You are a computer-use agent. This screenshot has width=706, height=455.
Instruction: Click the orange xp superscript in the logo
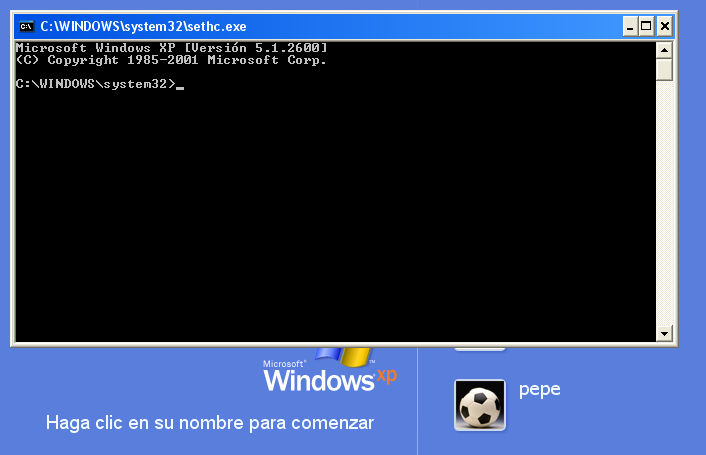pyautogui.click(x=387, y=375)
